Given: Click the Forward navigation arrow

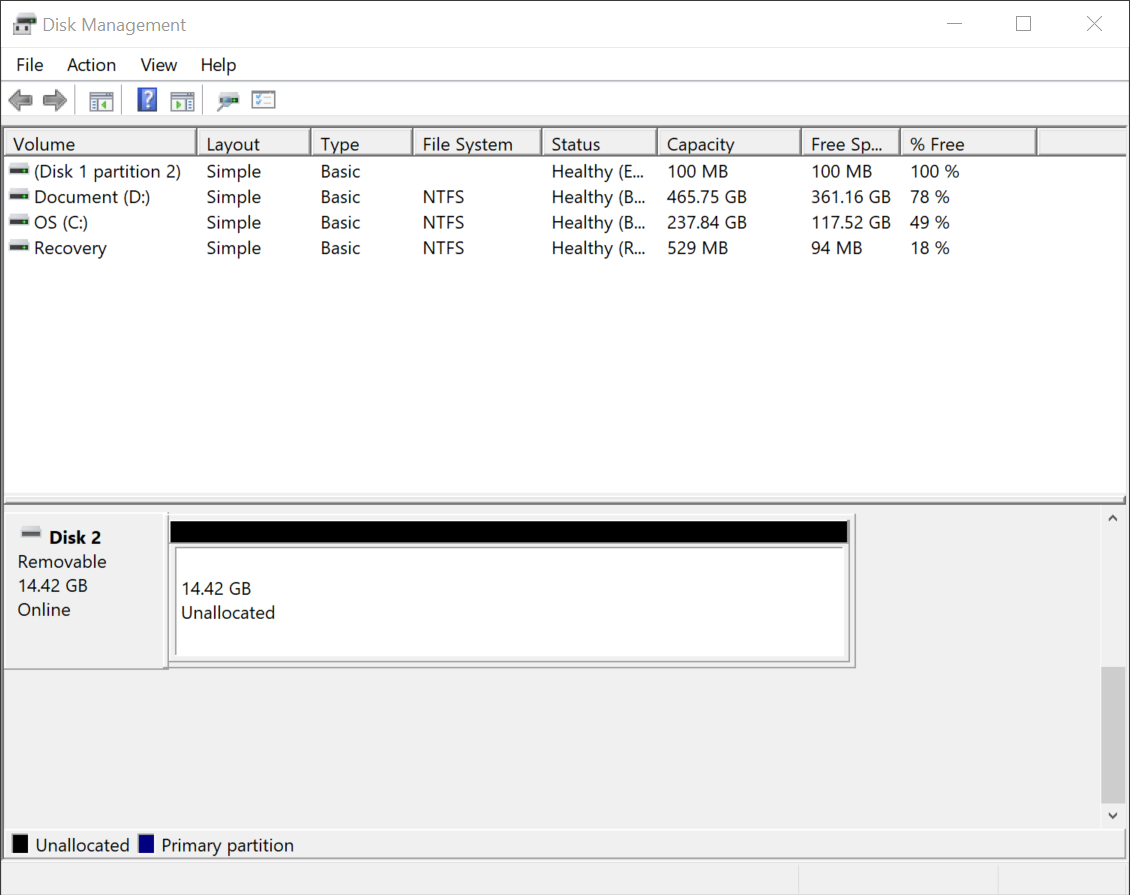Looking at the screenshot, I should coord(54,99).
